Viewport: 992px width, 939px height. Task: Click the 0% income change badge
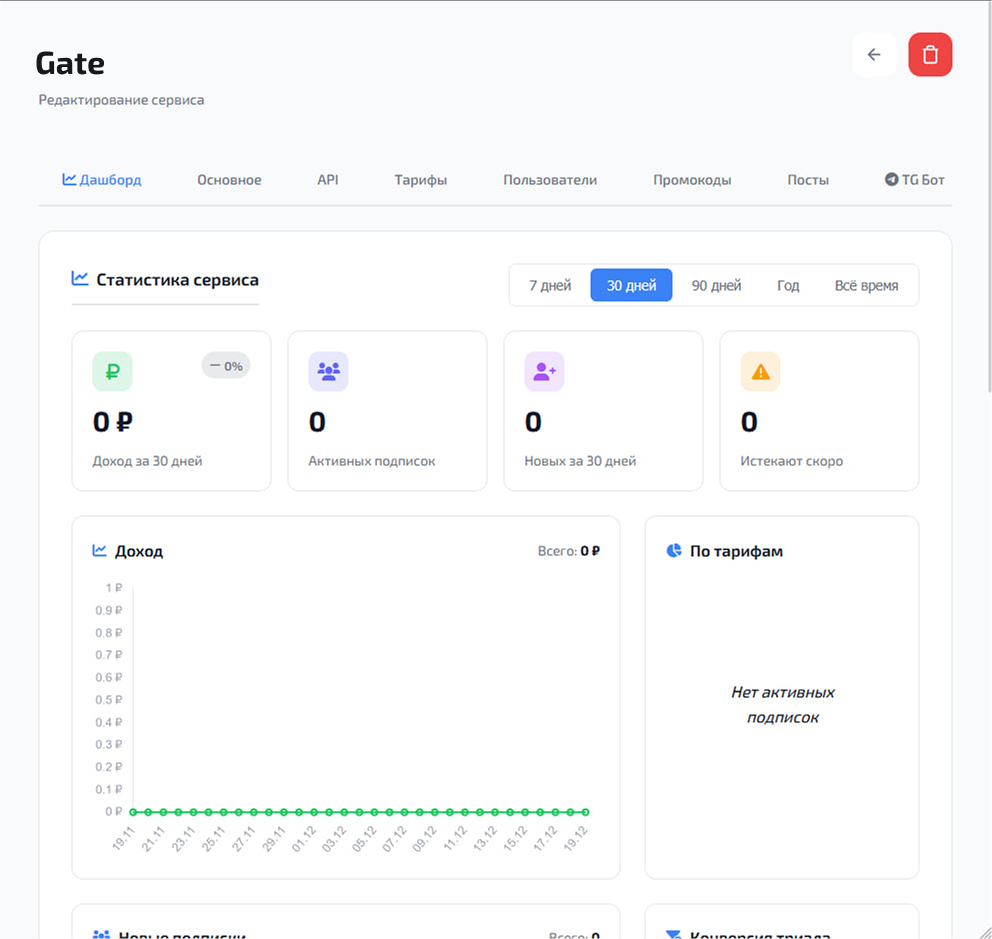[226, 366]
